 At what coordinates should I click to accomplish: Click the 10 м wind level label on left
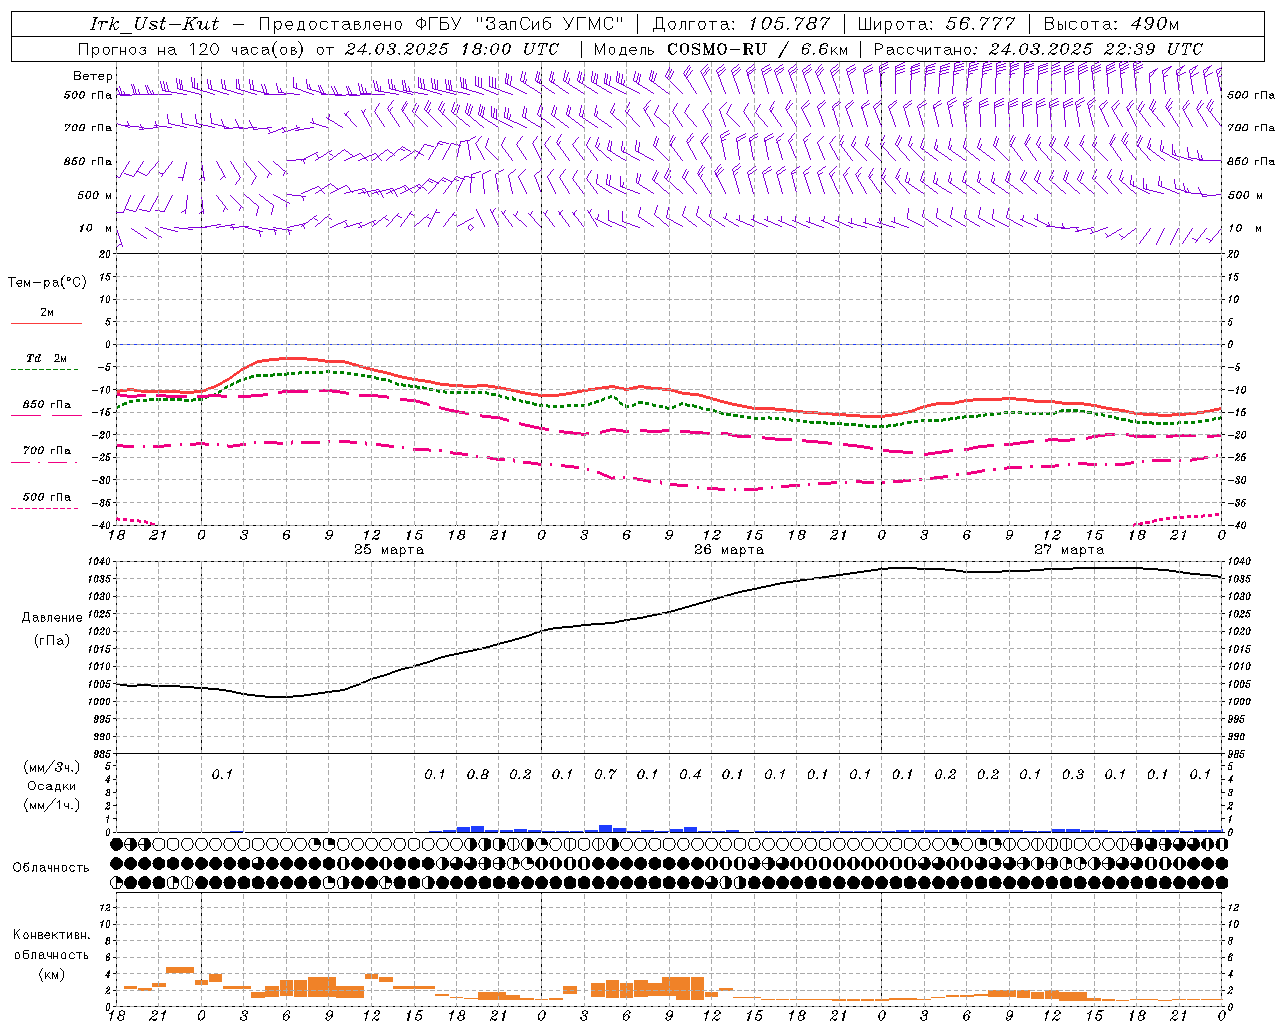(x=96, y=229)
